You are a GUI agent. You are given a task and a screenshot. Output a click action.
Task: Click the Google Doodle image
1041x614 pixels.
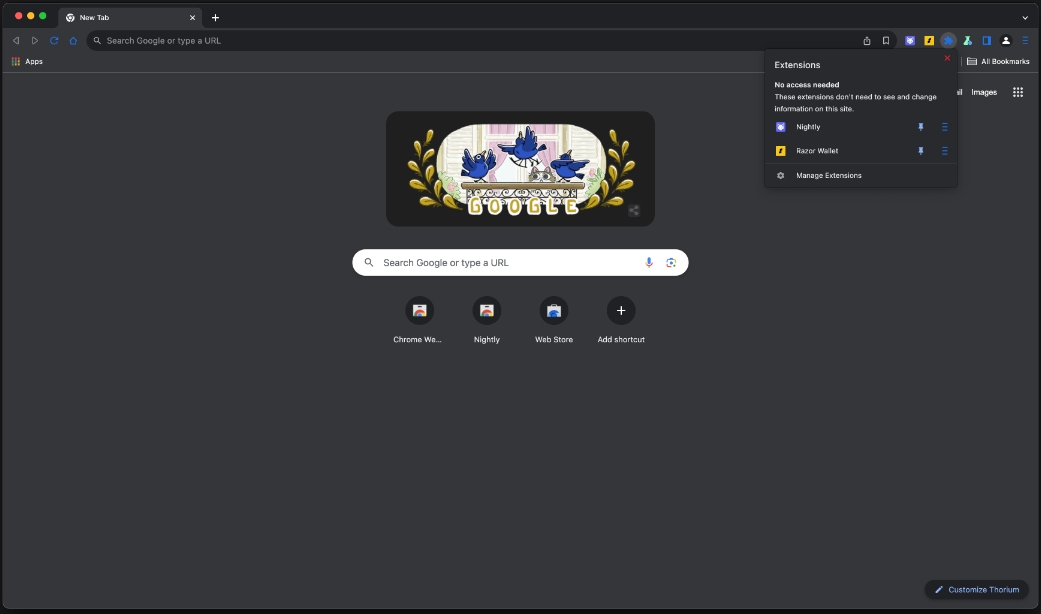(x=520, y=169)
